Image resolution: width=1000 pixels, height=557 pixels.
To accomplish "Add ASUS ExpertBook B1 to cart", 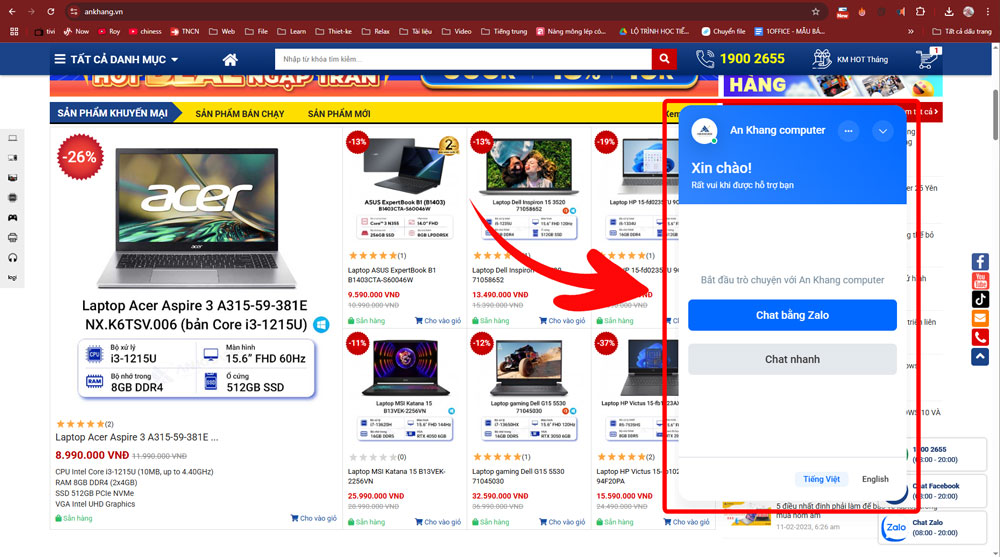I will (x=438, y=320).
